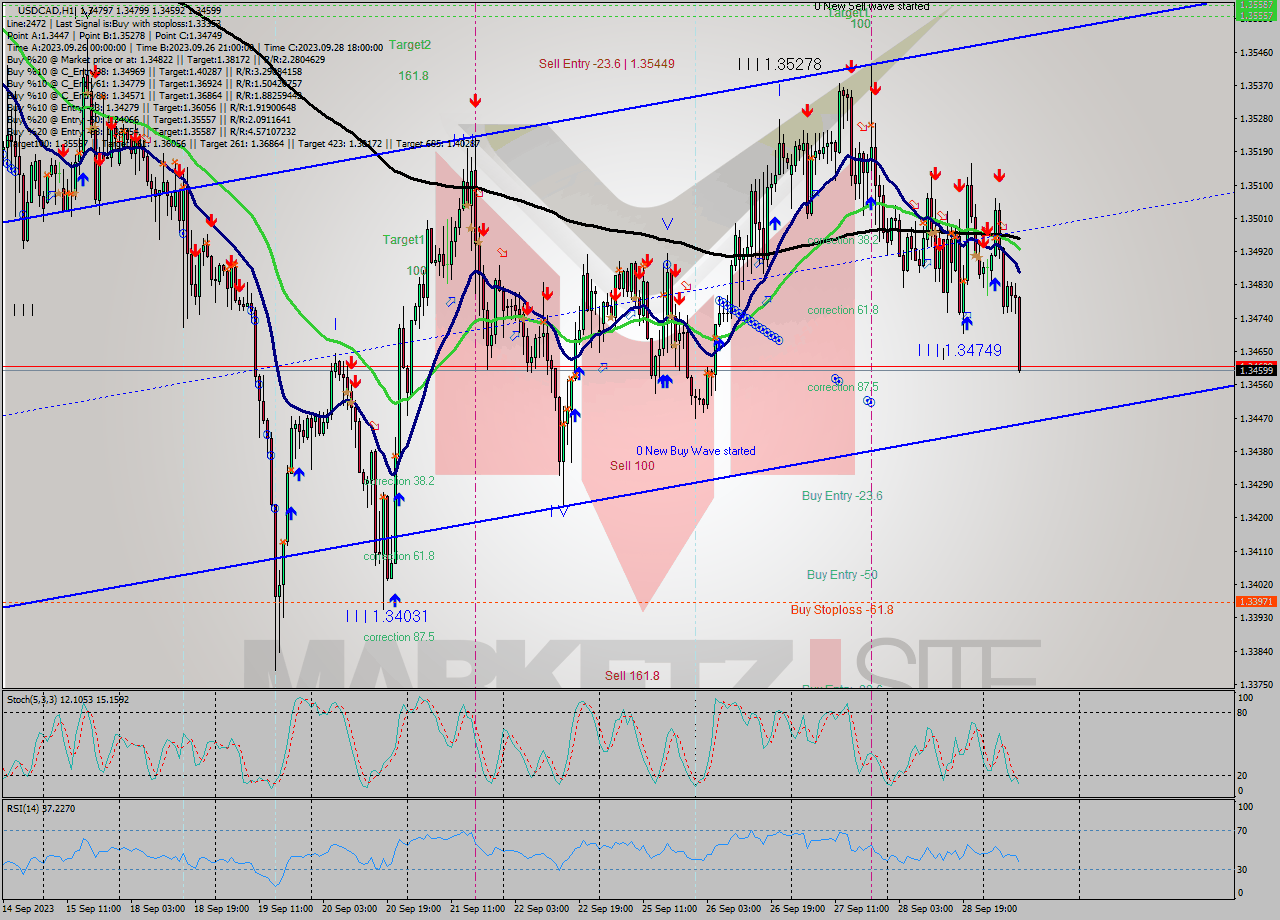This screenshot has height=920, width=1280.
Task: Click the '19 Sep 11:00' time label
Action: (286, 908)
